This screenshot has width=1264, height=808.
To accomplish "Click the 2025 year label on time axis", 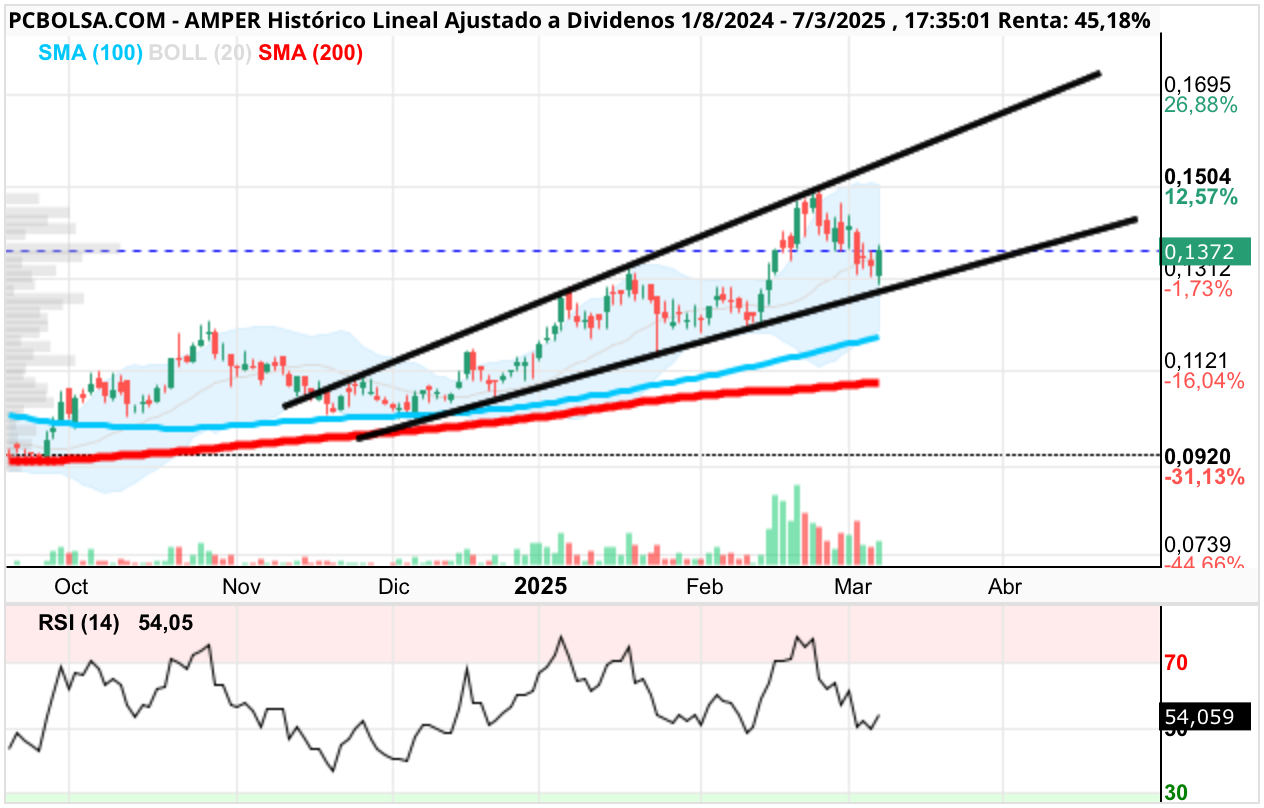I will (540, 586).
